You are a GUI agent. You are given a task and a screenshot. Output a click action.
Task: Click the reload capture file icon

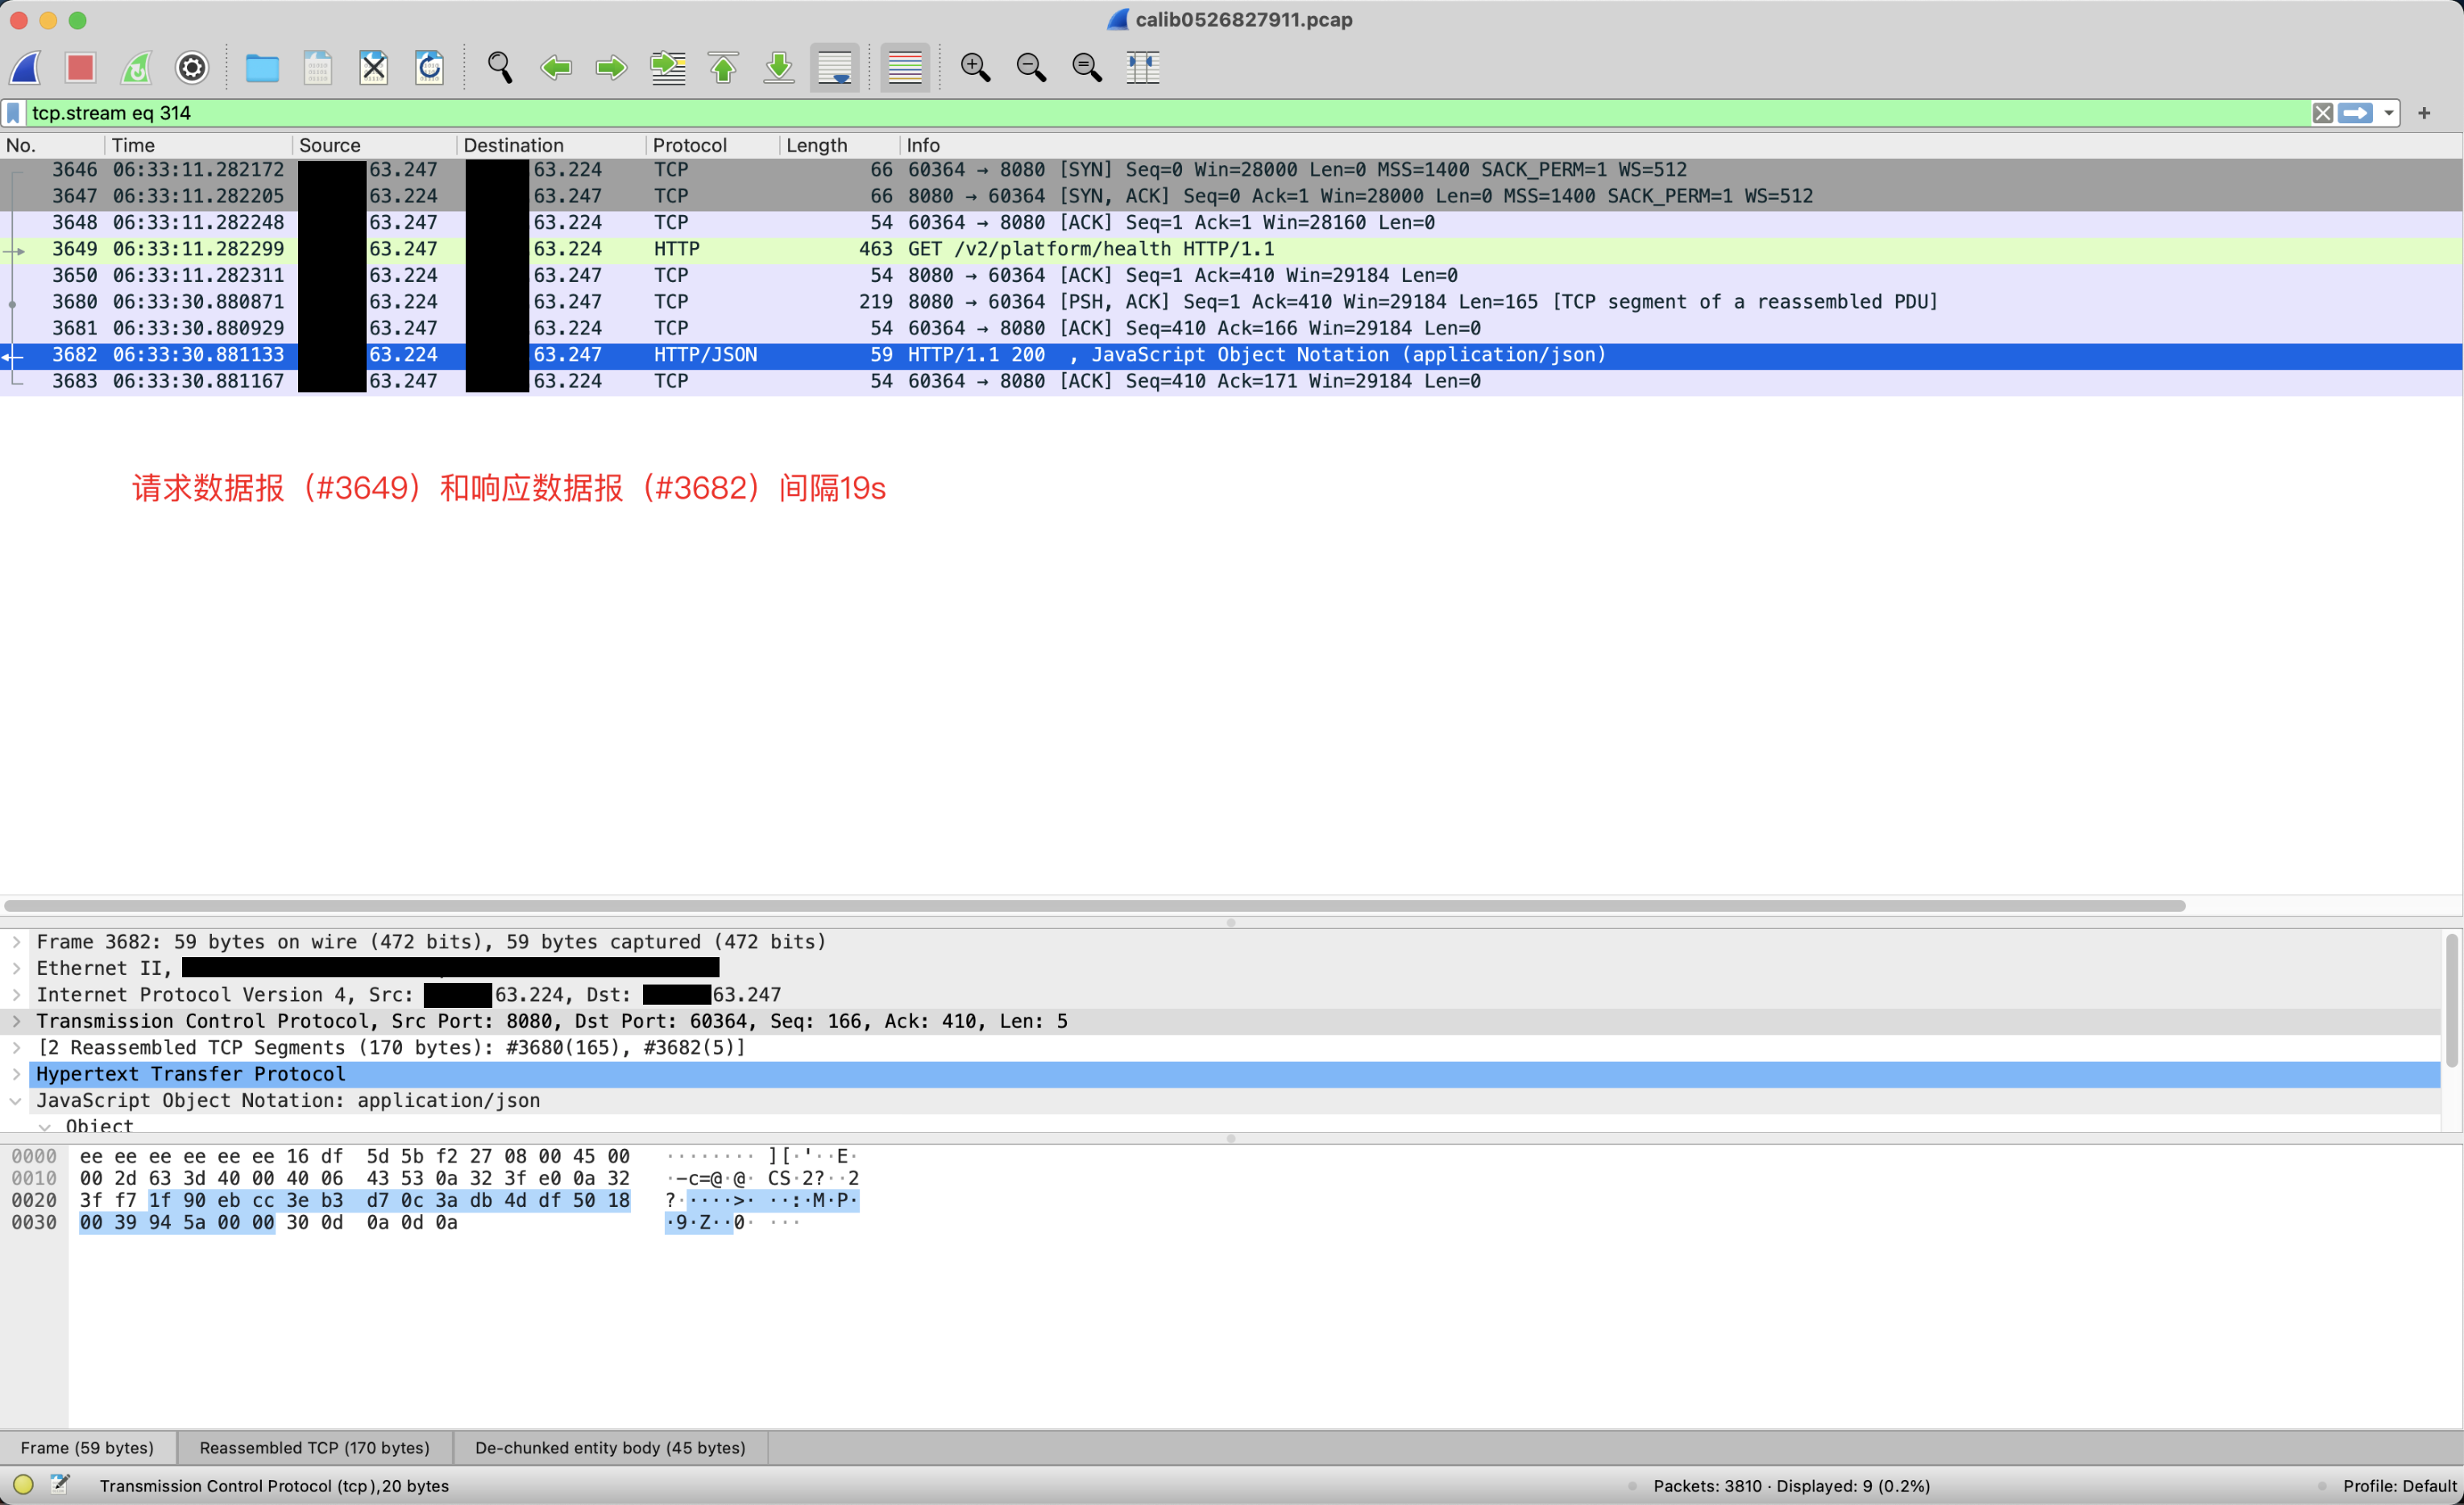tap(430, 68)
